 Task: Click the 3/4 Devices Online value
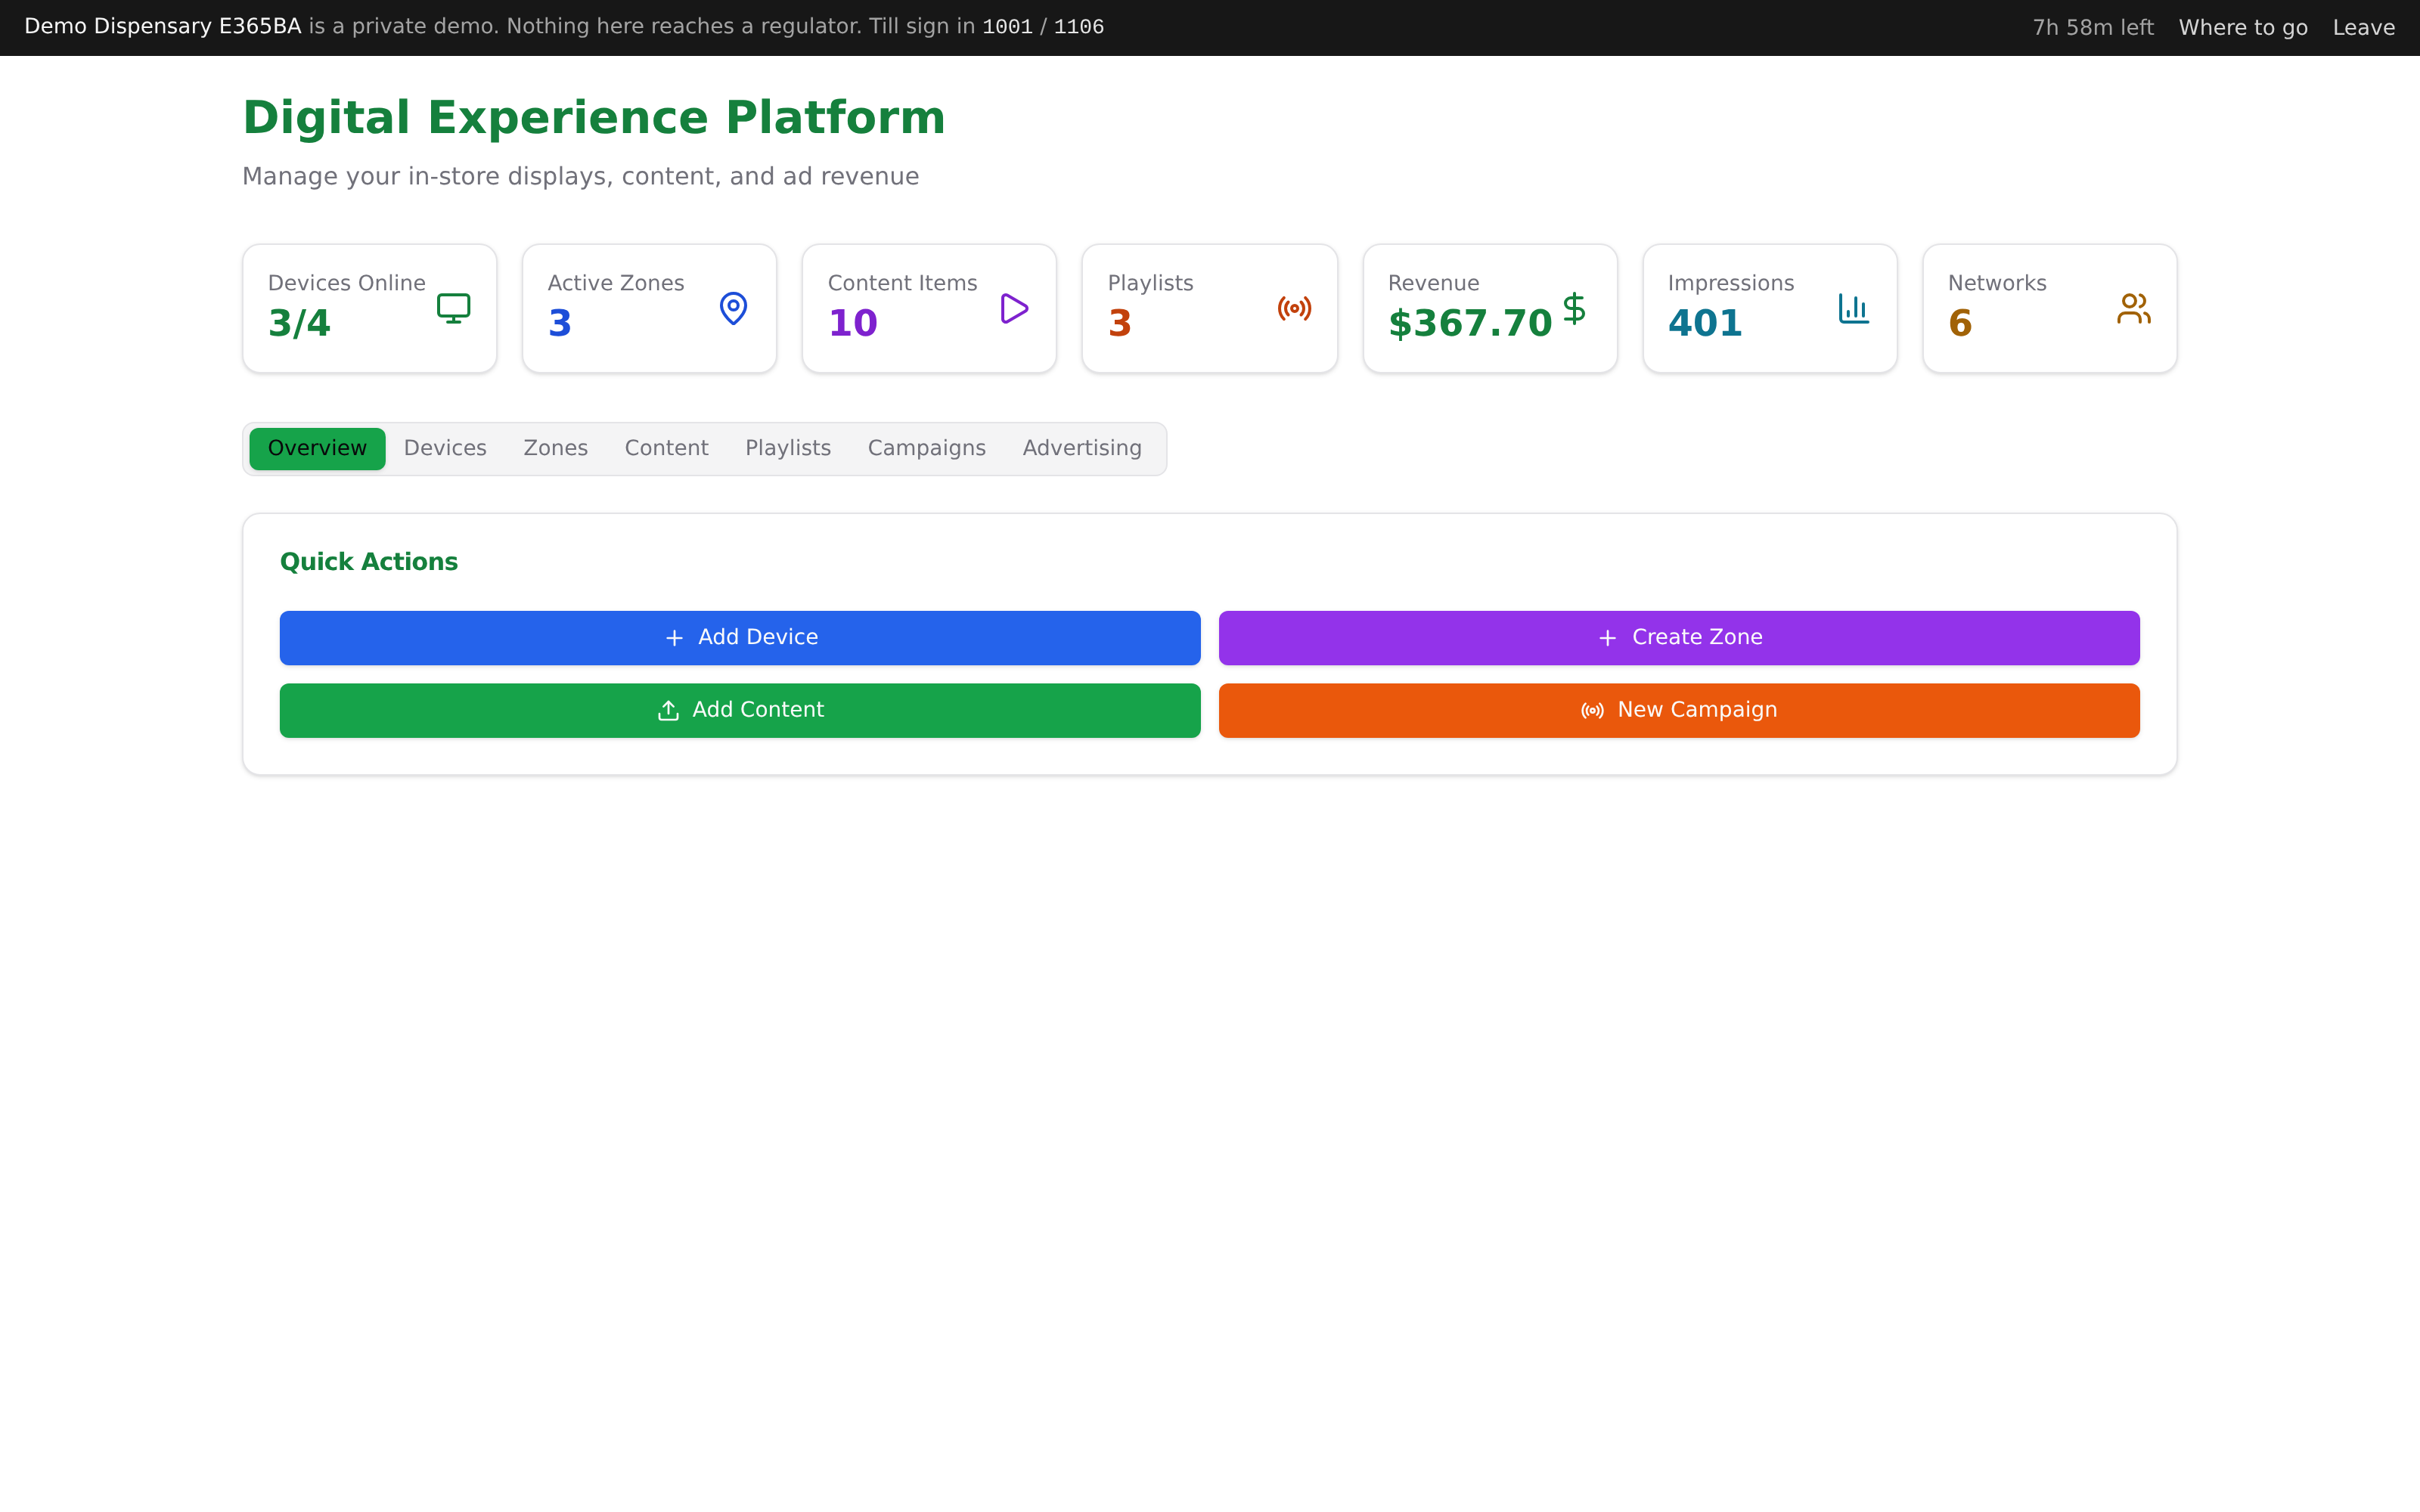299,323
